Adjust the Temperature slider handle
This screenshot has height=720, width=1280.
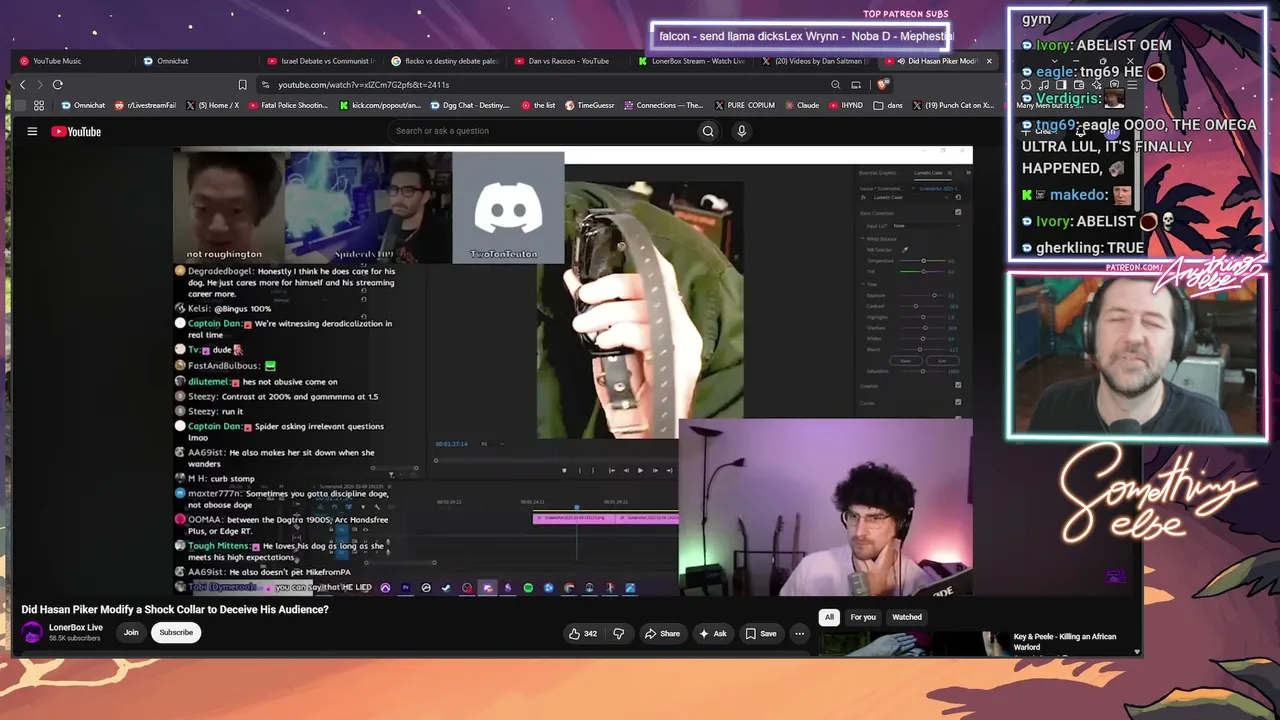pyautogui.click(x=923, y=261)
